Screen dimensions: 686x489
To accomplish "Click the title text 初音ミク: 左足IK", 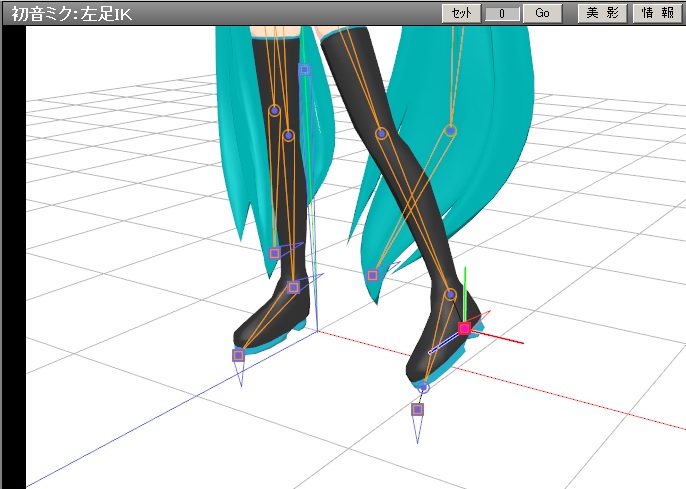I will point(71,14).
